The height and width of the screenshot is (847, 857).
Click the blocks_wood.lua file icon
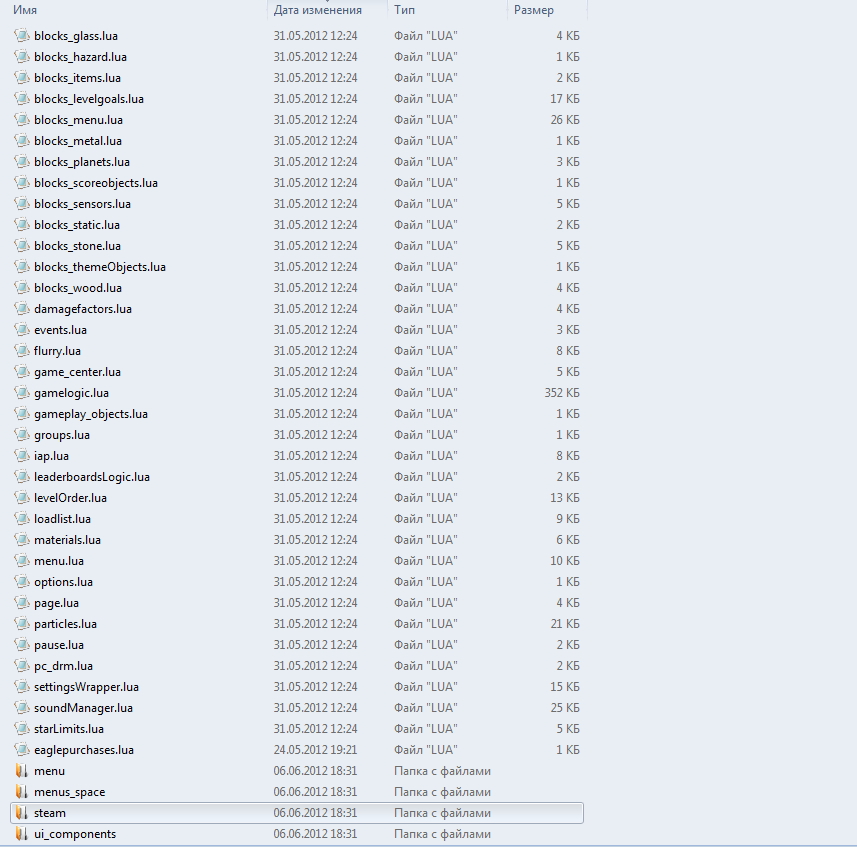(21, 287)
